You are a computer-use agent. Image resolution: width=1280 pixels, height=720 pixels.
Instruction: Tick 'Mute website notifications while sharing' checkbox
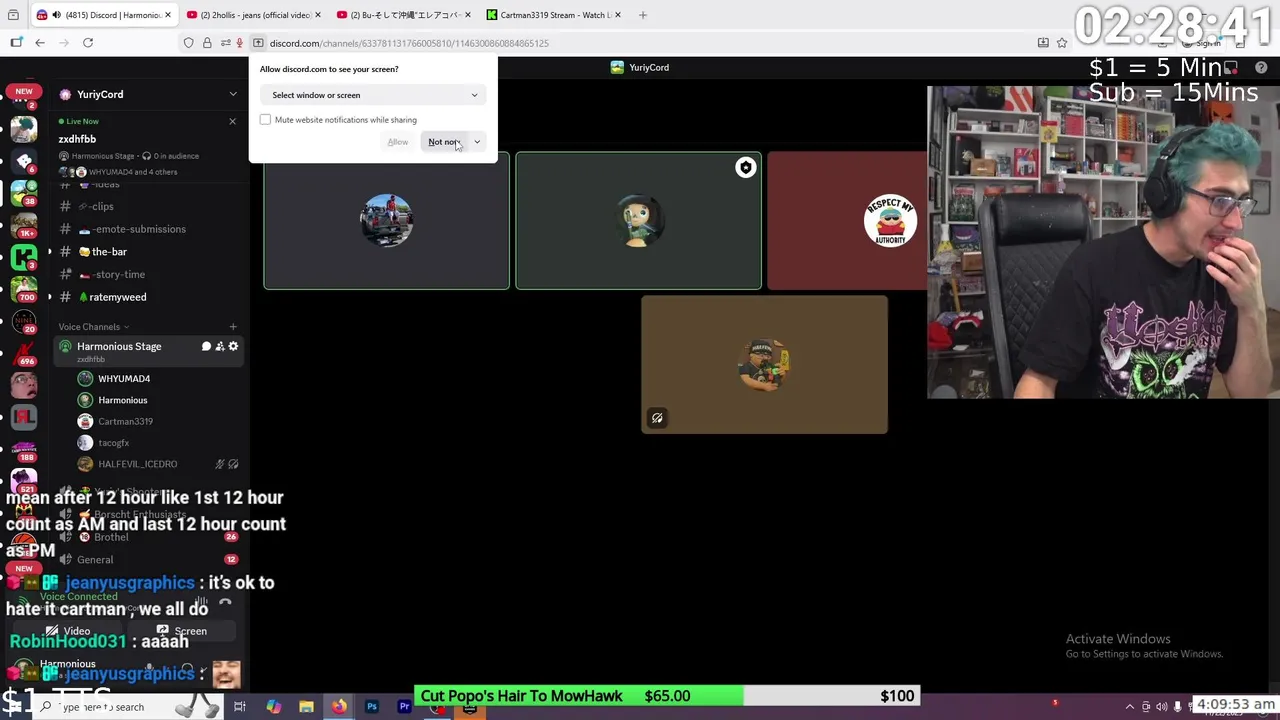(265, 120)
